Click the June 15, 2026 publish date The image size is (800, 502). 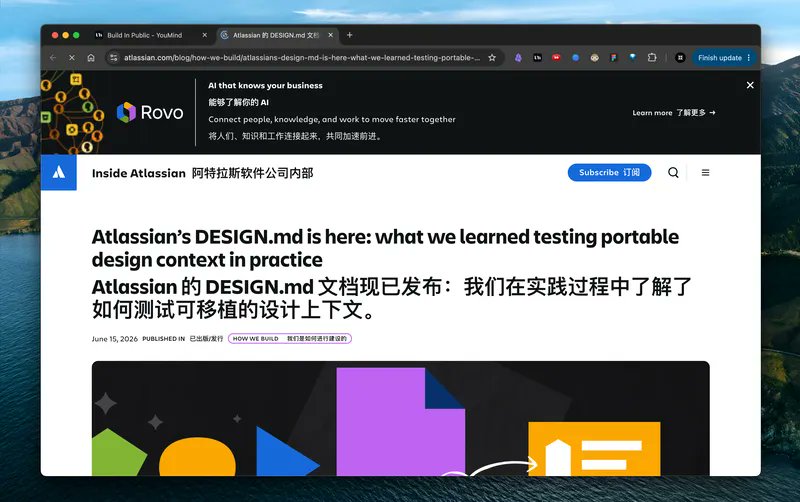click(115, 339)
